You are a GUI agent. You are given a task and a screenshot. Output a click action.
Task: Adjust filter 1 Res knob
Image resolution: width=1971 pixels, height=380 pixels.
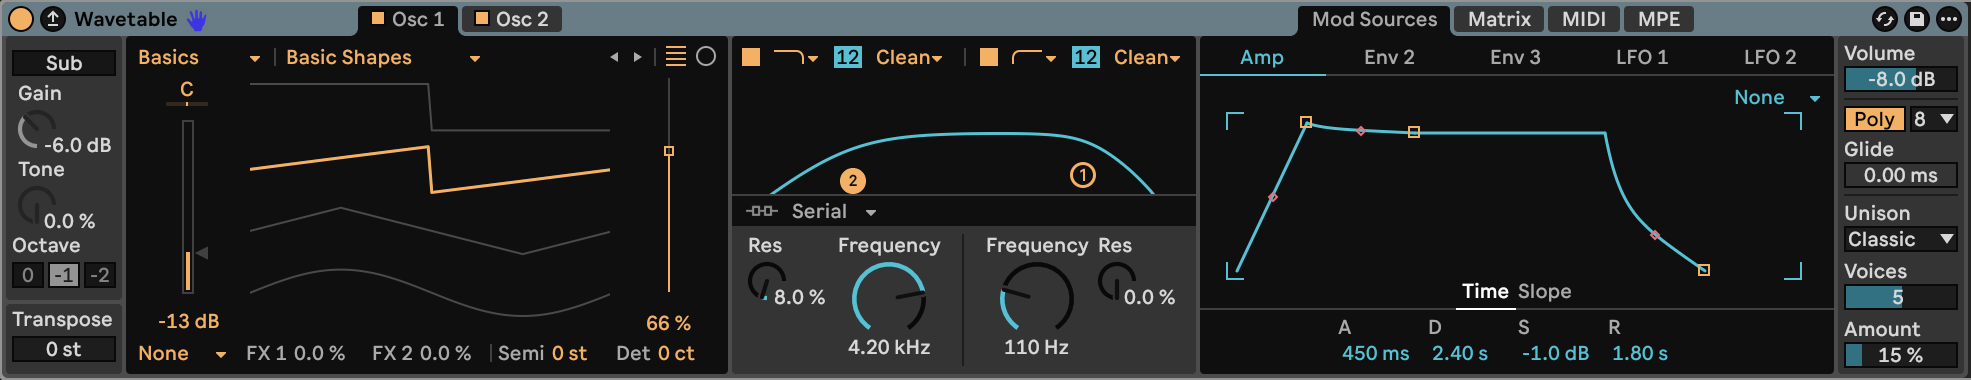[x=767, y=282]
